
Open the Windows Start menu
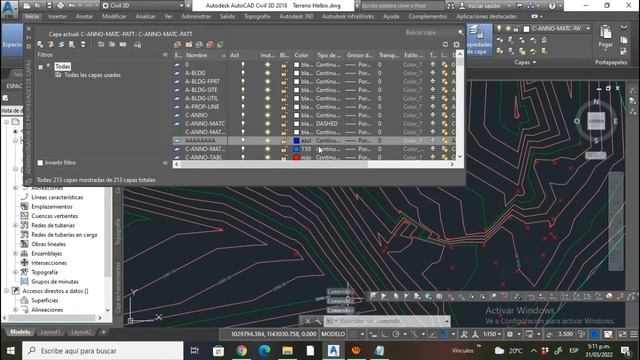11,351
